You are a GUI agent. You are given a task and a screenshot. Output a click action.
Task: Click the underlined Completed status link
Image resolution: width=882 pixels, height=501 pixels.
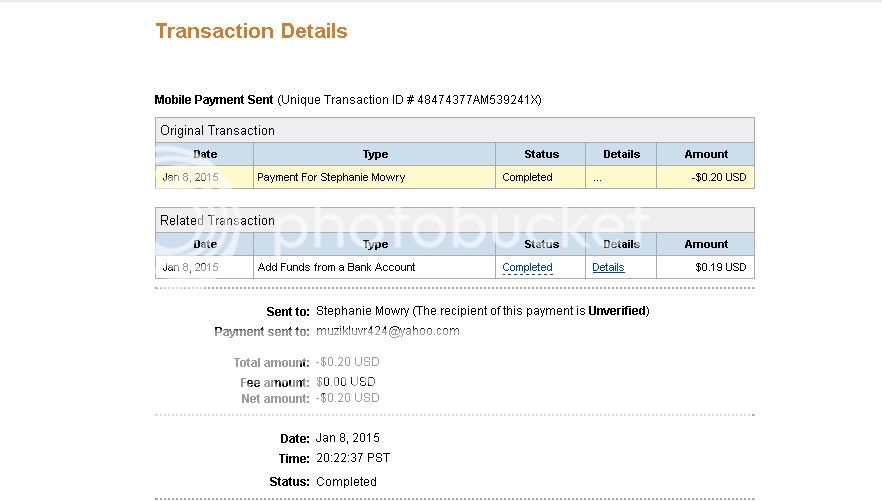527,268
